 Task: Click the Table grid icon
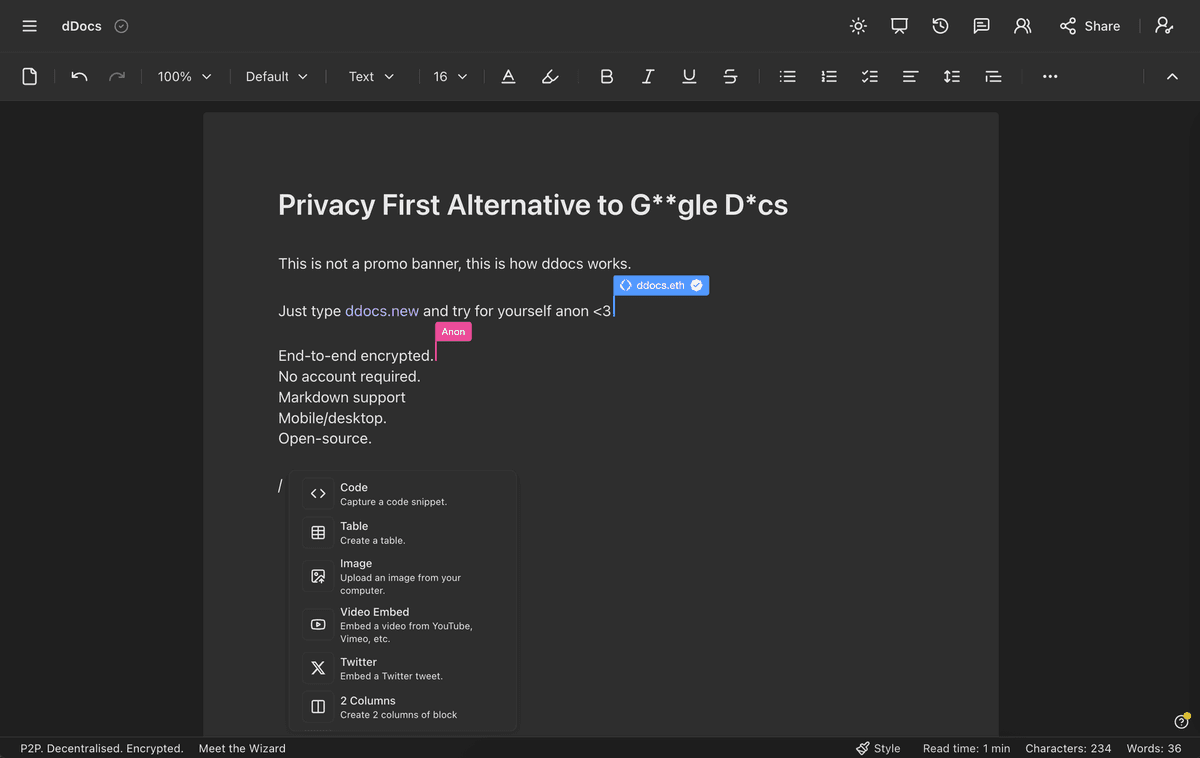click(318, 533)
